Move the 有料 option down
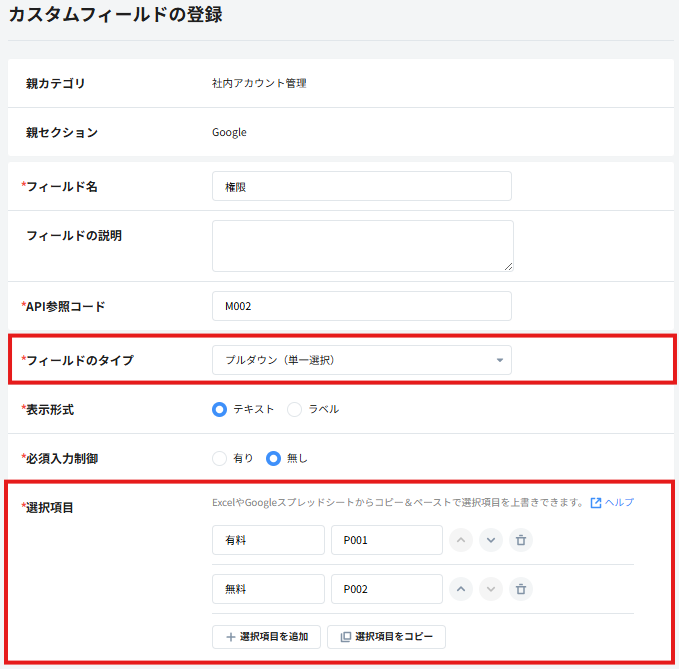The width and height of the screenshot is (679, 669). [x=491, y=540]
